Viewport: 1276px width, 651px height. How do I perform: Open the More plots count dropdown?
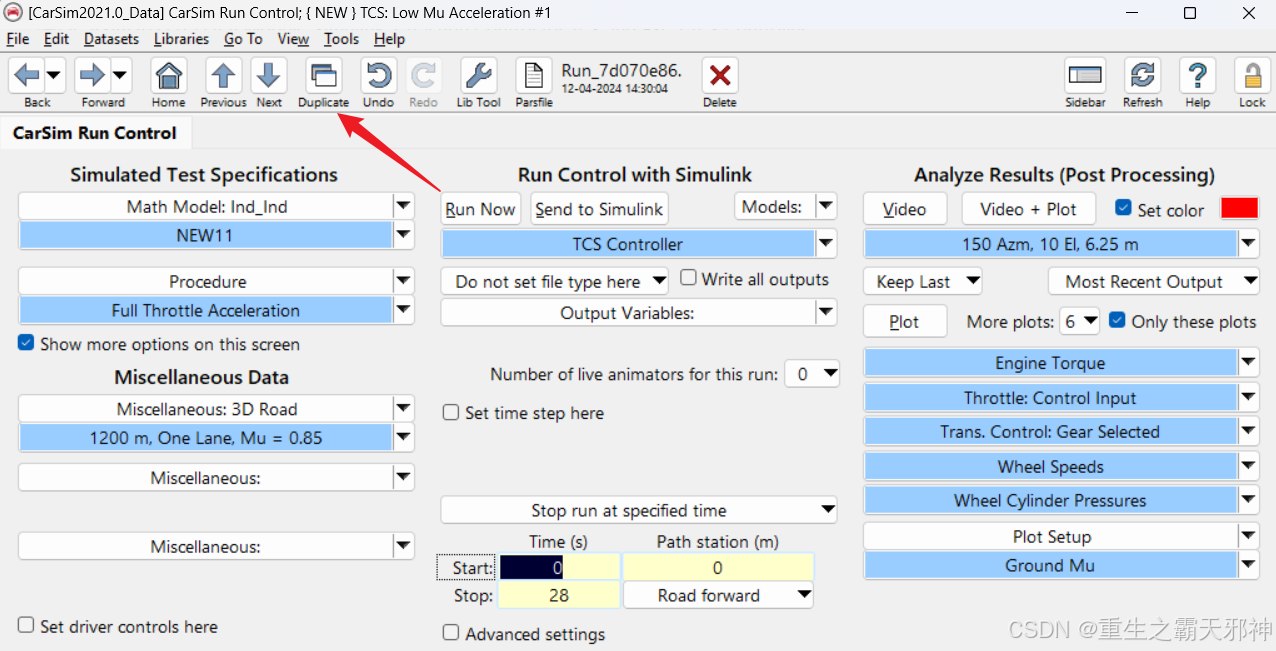[1081, 322]
